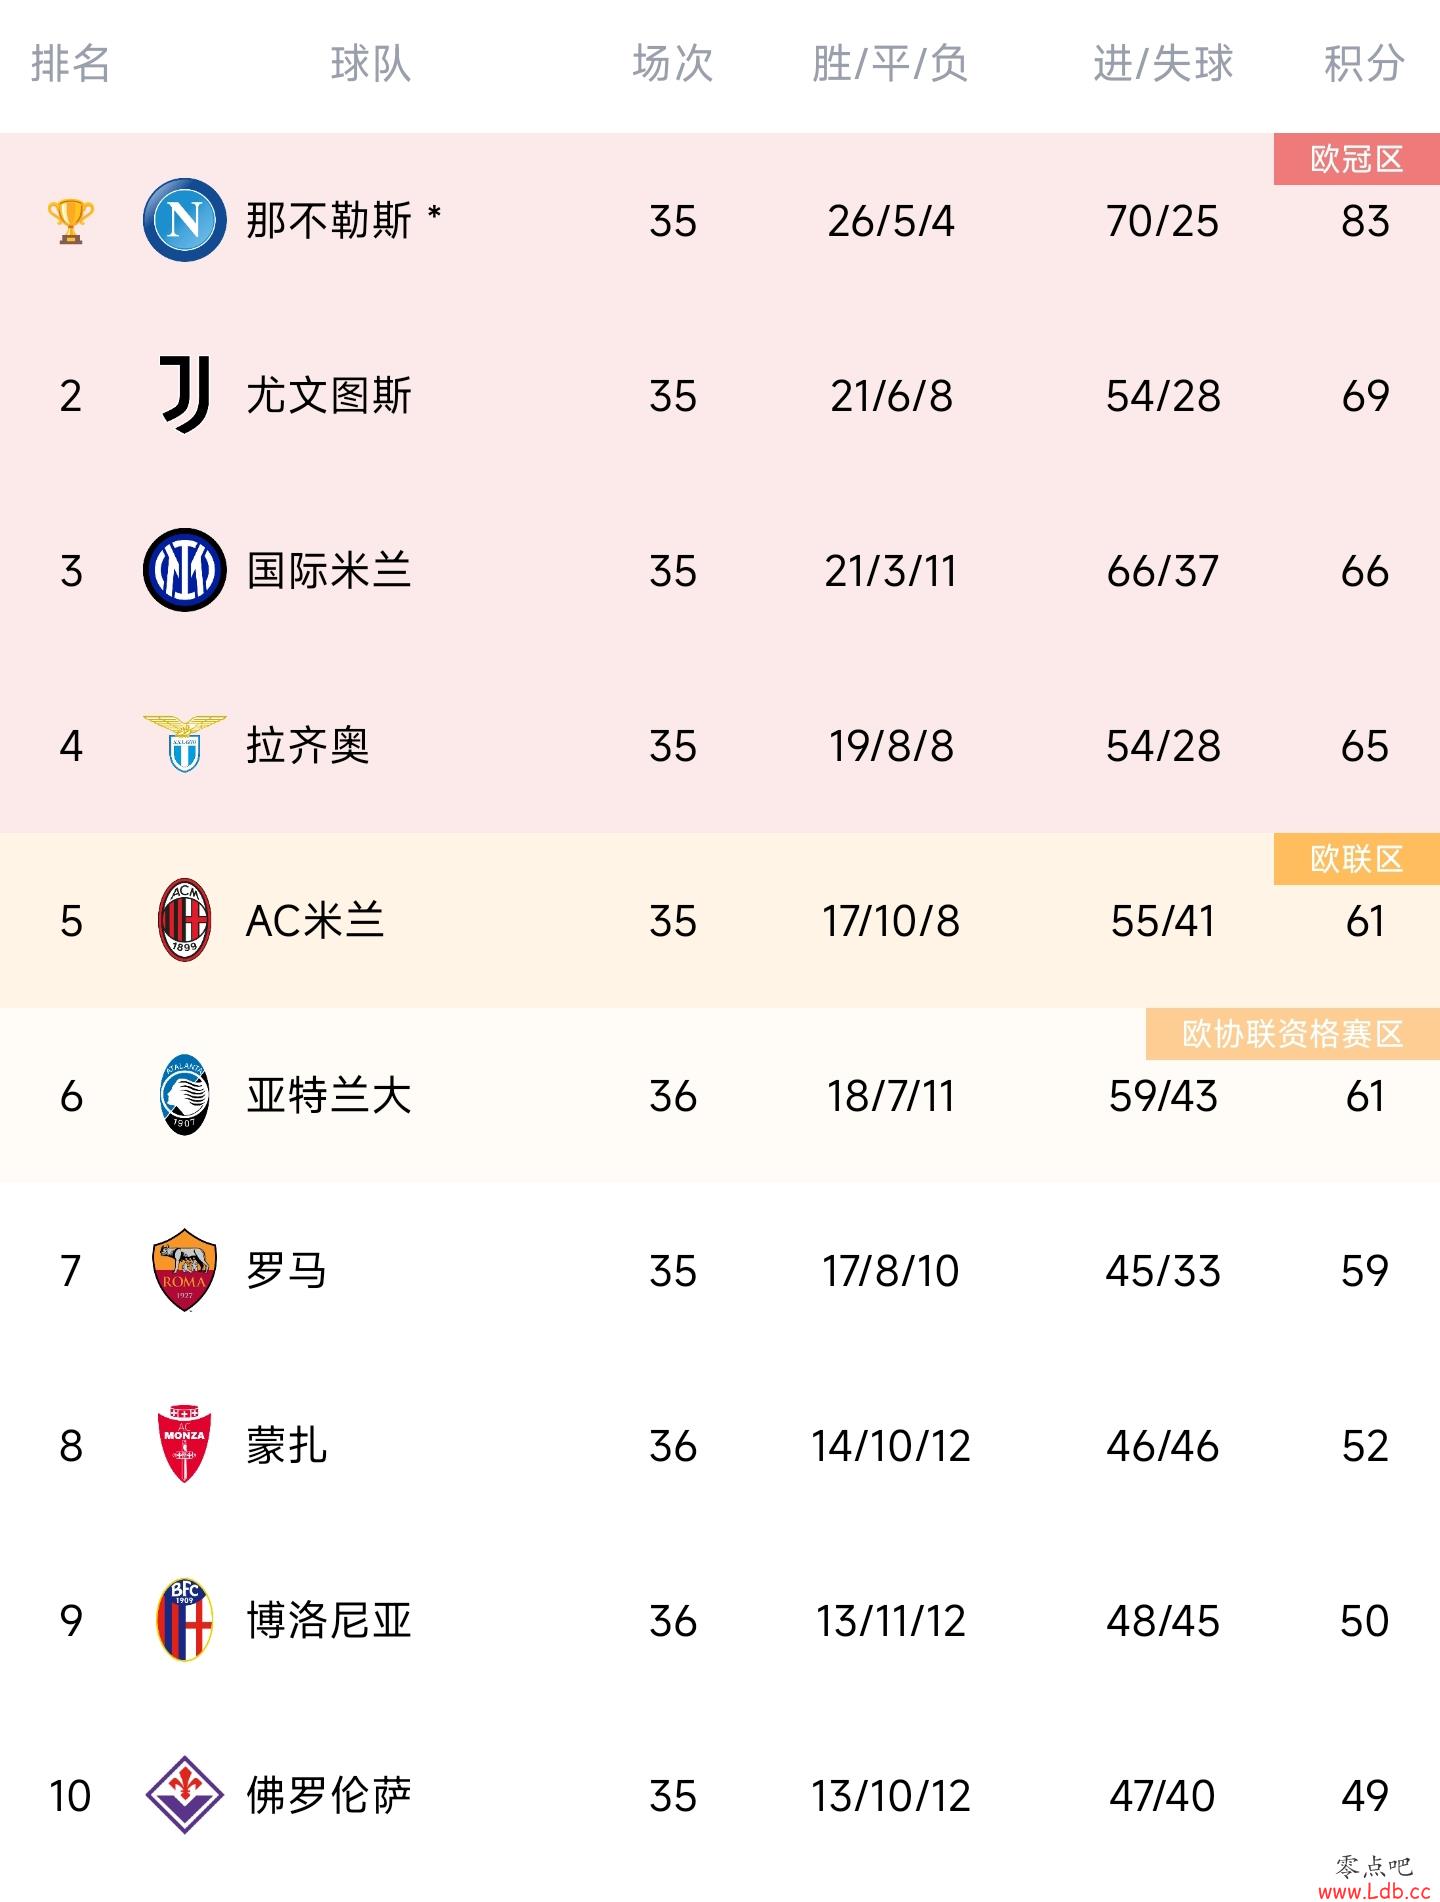Open the Bologna BFC crest
This screenshot has height=1902, width=1440.
point(185,1620)
